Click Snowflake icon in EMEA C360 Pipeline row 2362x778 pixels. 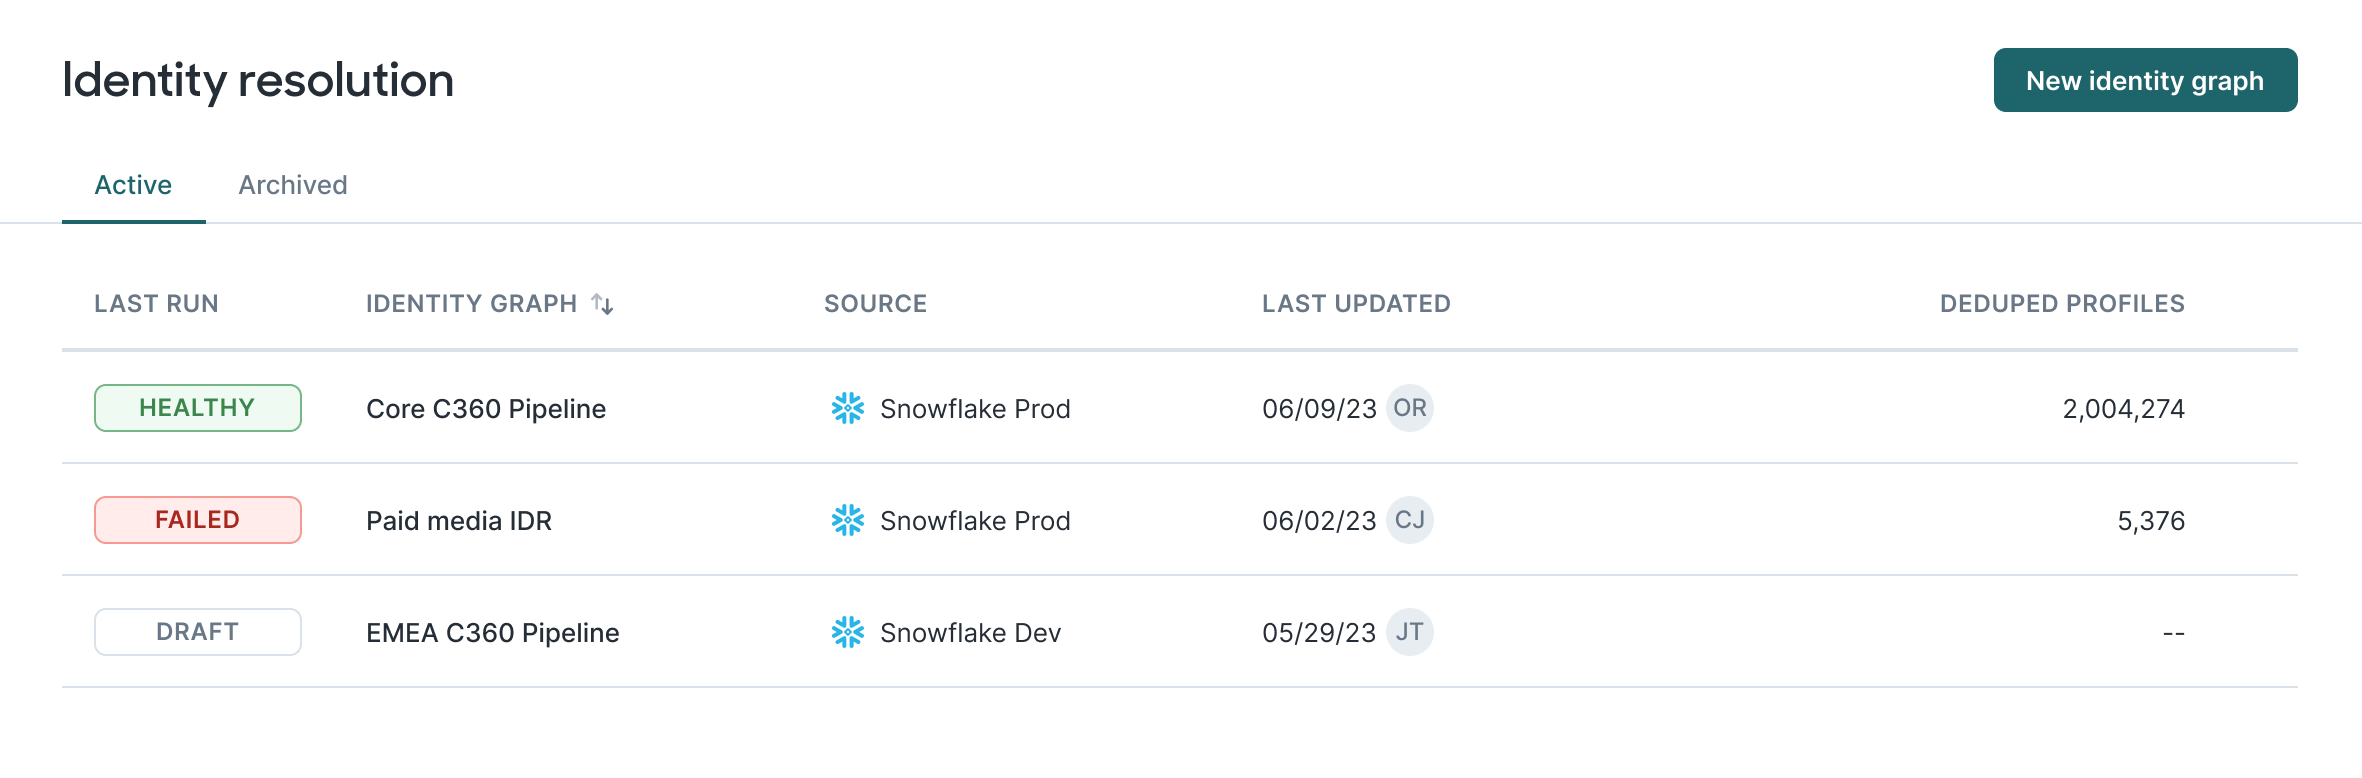click(x=847, y=632)
